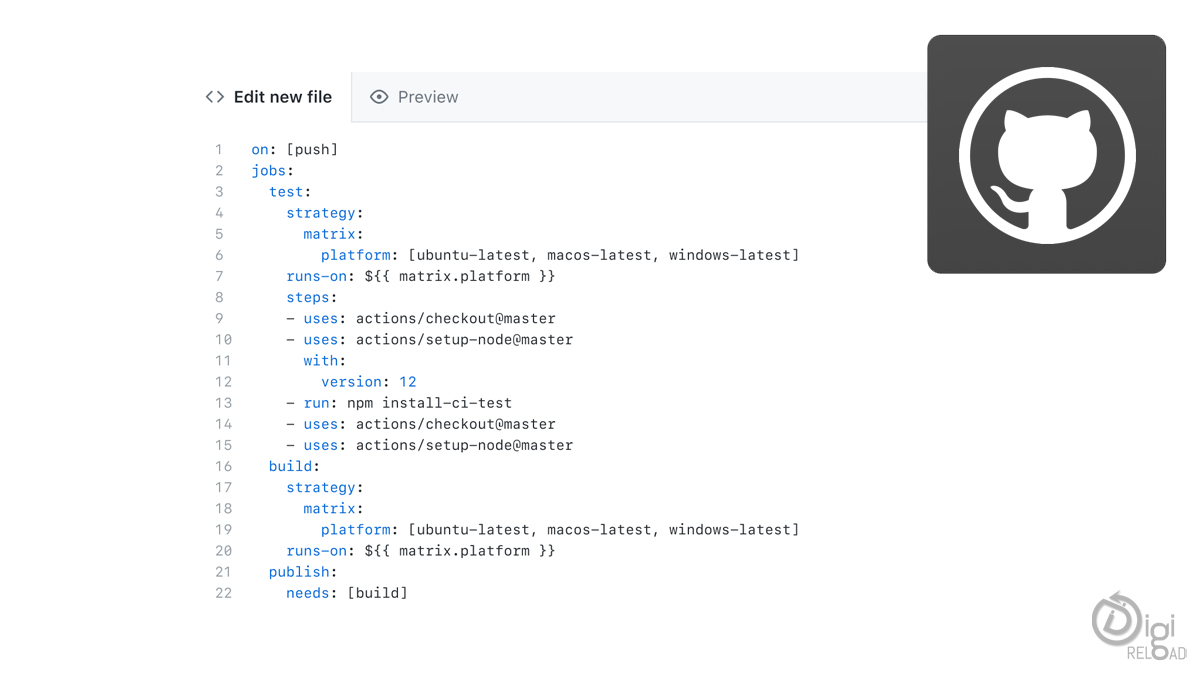This screenshot has width=1200, height=674.
Task: Click the 'publish' job key
Action: 298,572
